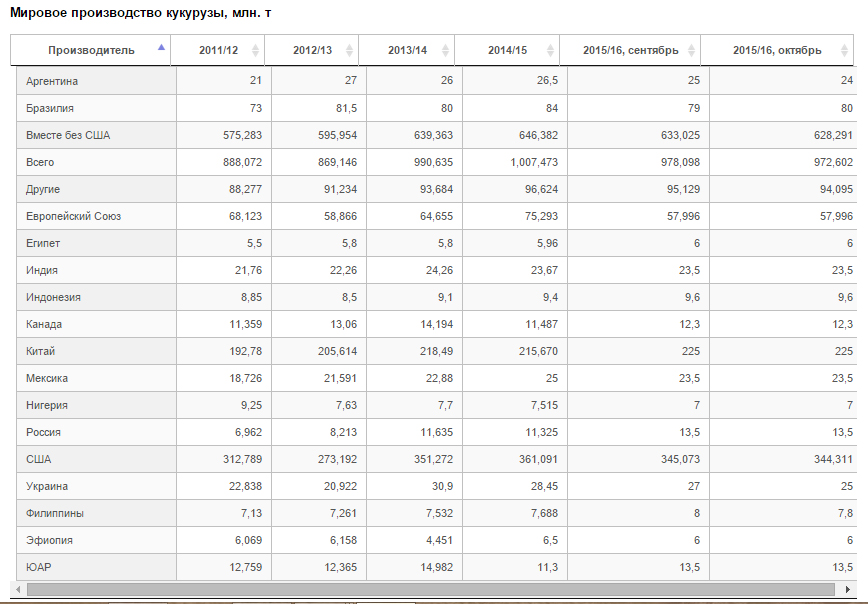Click the sort arrows icon in 2013/14 column
Viewport: 868px width, 604px height.
[x=444, y=50]
